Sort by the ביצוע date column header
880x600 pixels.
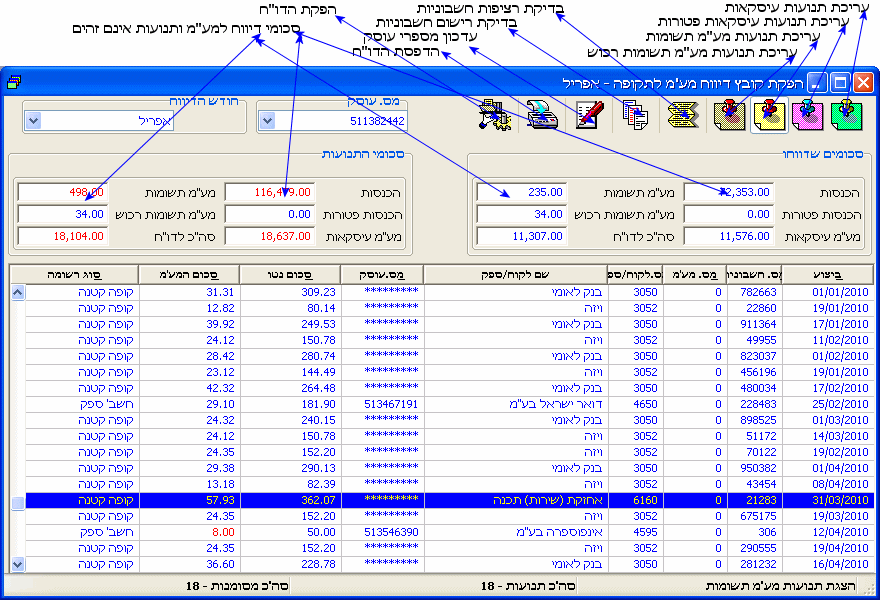pyautogui.click(x=828, y=274)
